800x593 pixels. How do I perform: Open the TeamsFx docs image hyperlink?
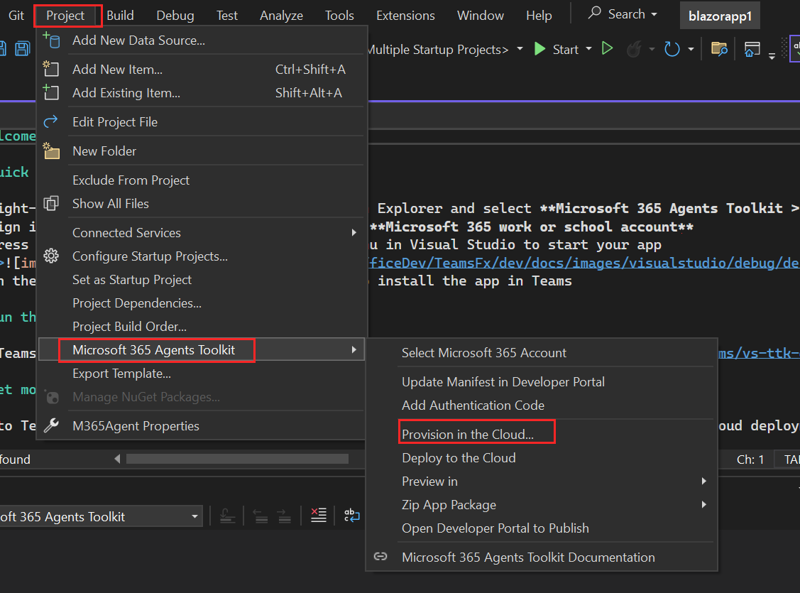tap(585, 263)
